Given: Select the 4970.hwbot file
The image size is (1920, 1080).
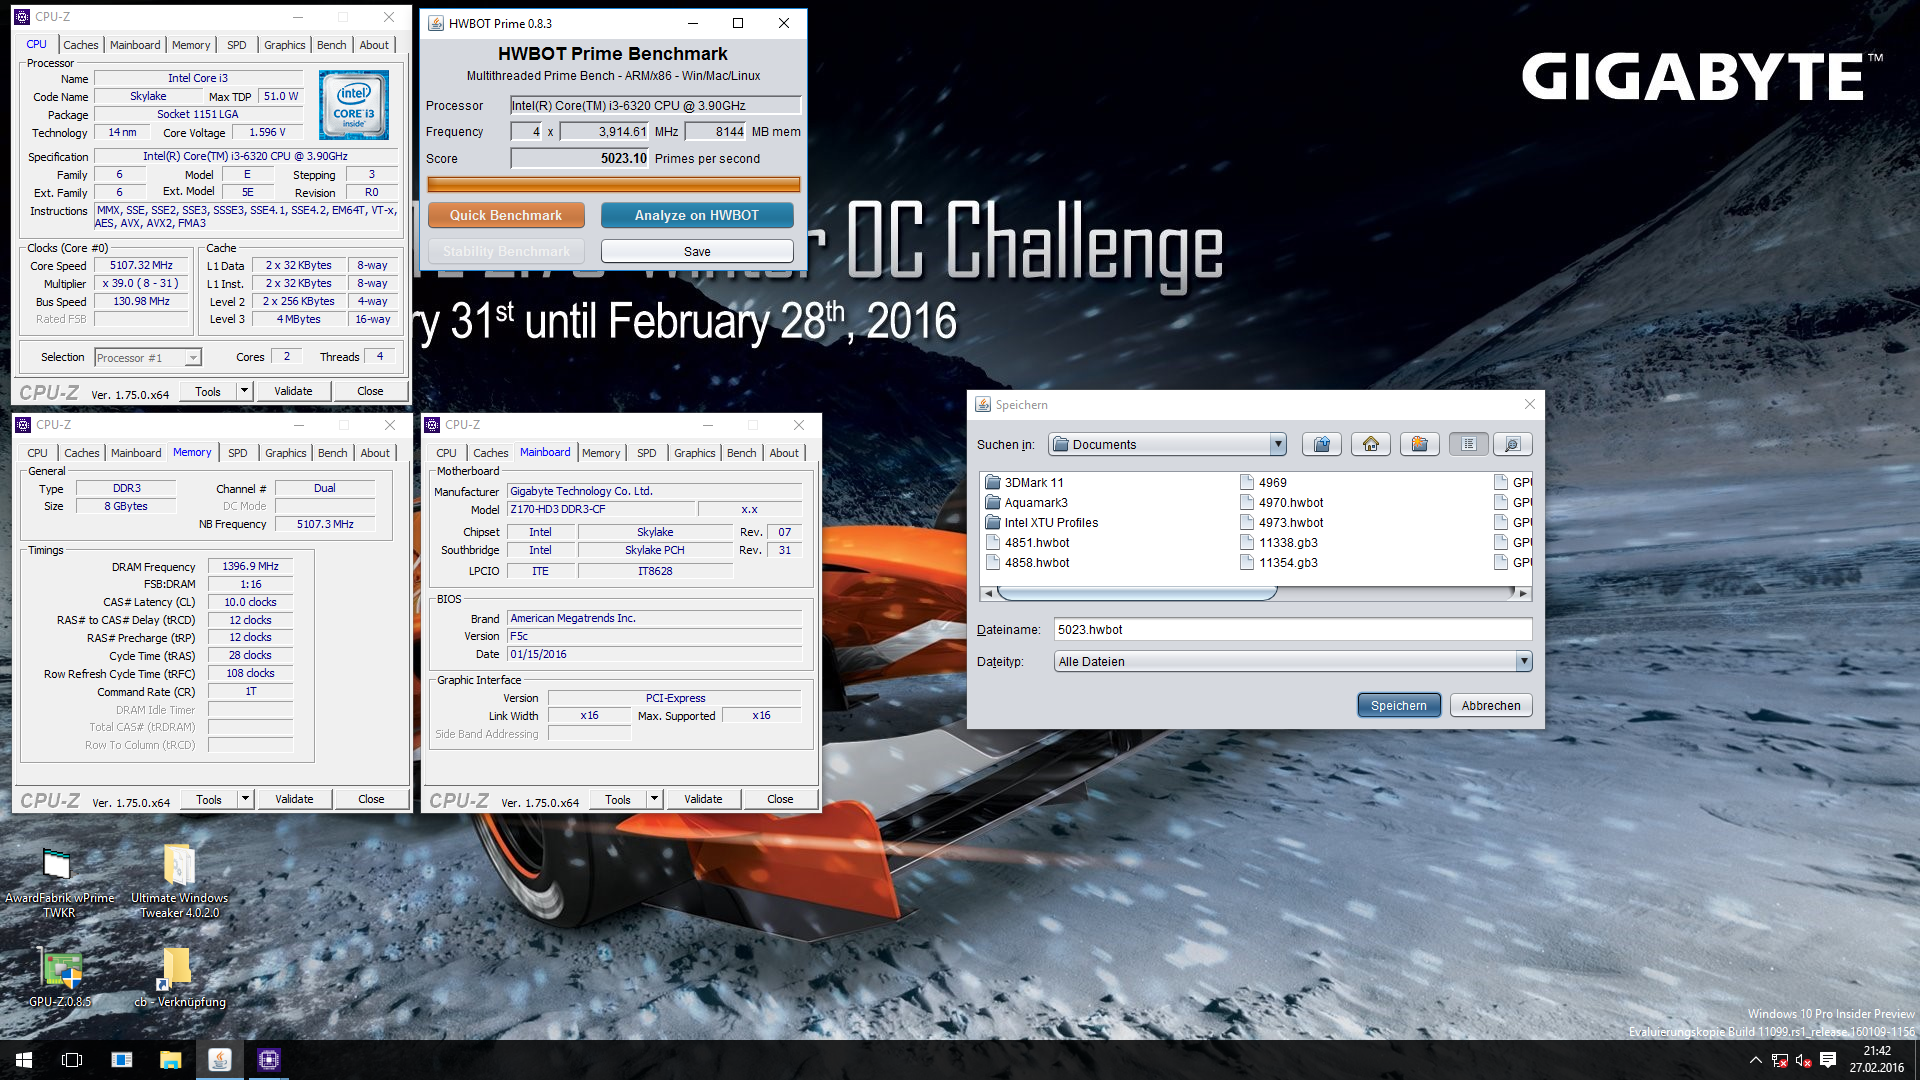Looking at the screenshot, I should tap(1282, 502).
